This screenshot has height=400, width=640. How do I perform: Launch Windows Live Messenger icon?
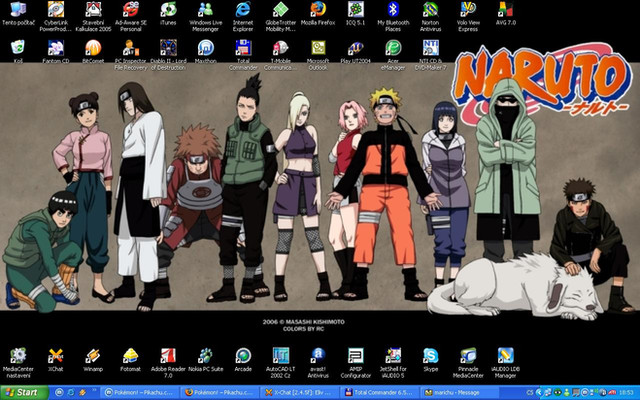pos(205,16)
